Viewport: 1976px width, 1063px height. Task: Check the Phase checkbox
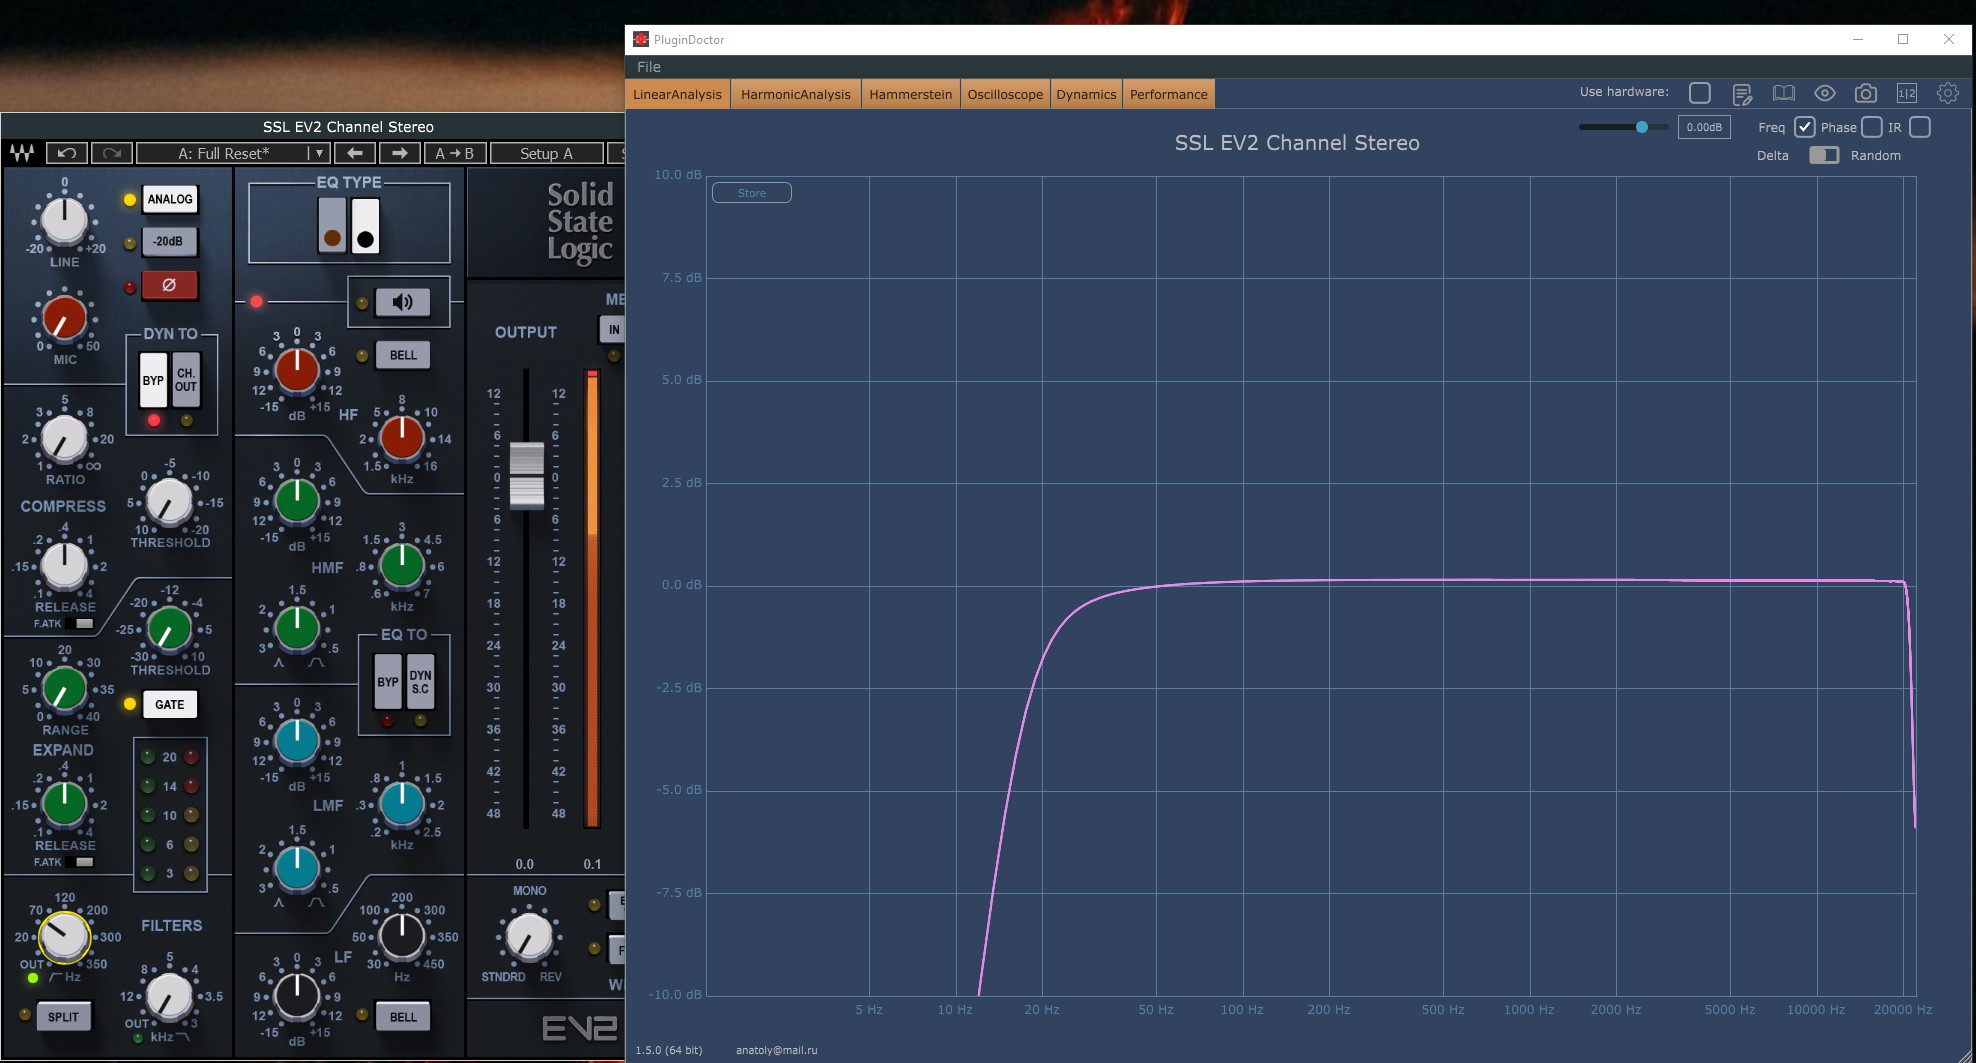(x=1872, y=127)
